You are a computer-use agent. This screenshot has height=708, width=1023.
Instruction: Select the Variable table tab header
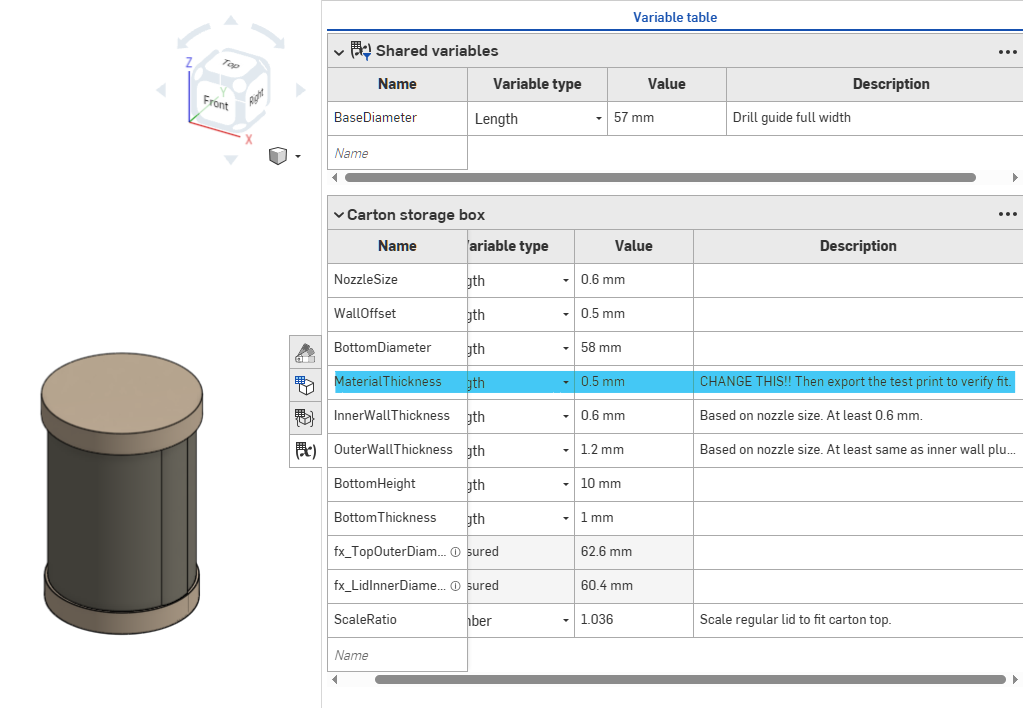(675, 18)
